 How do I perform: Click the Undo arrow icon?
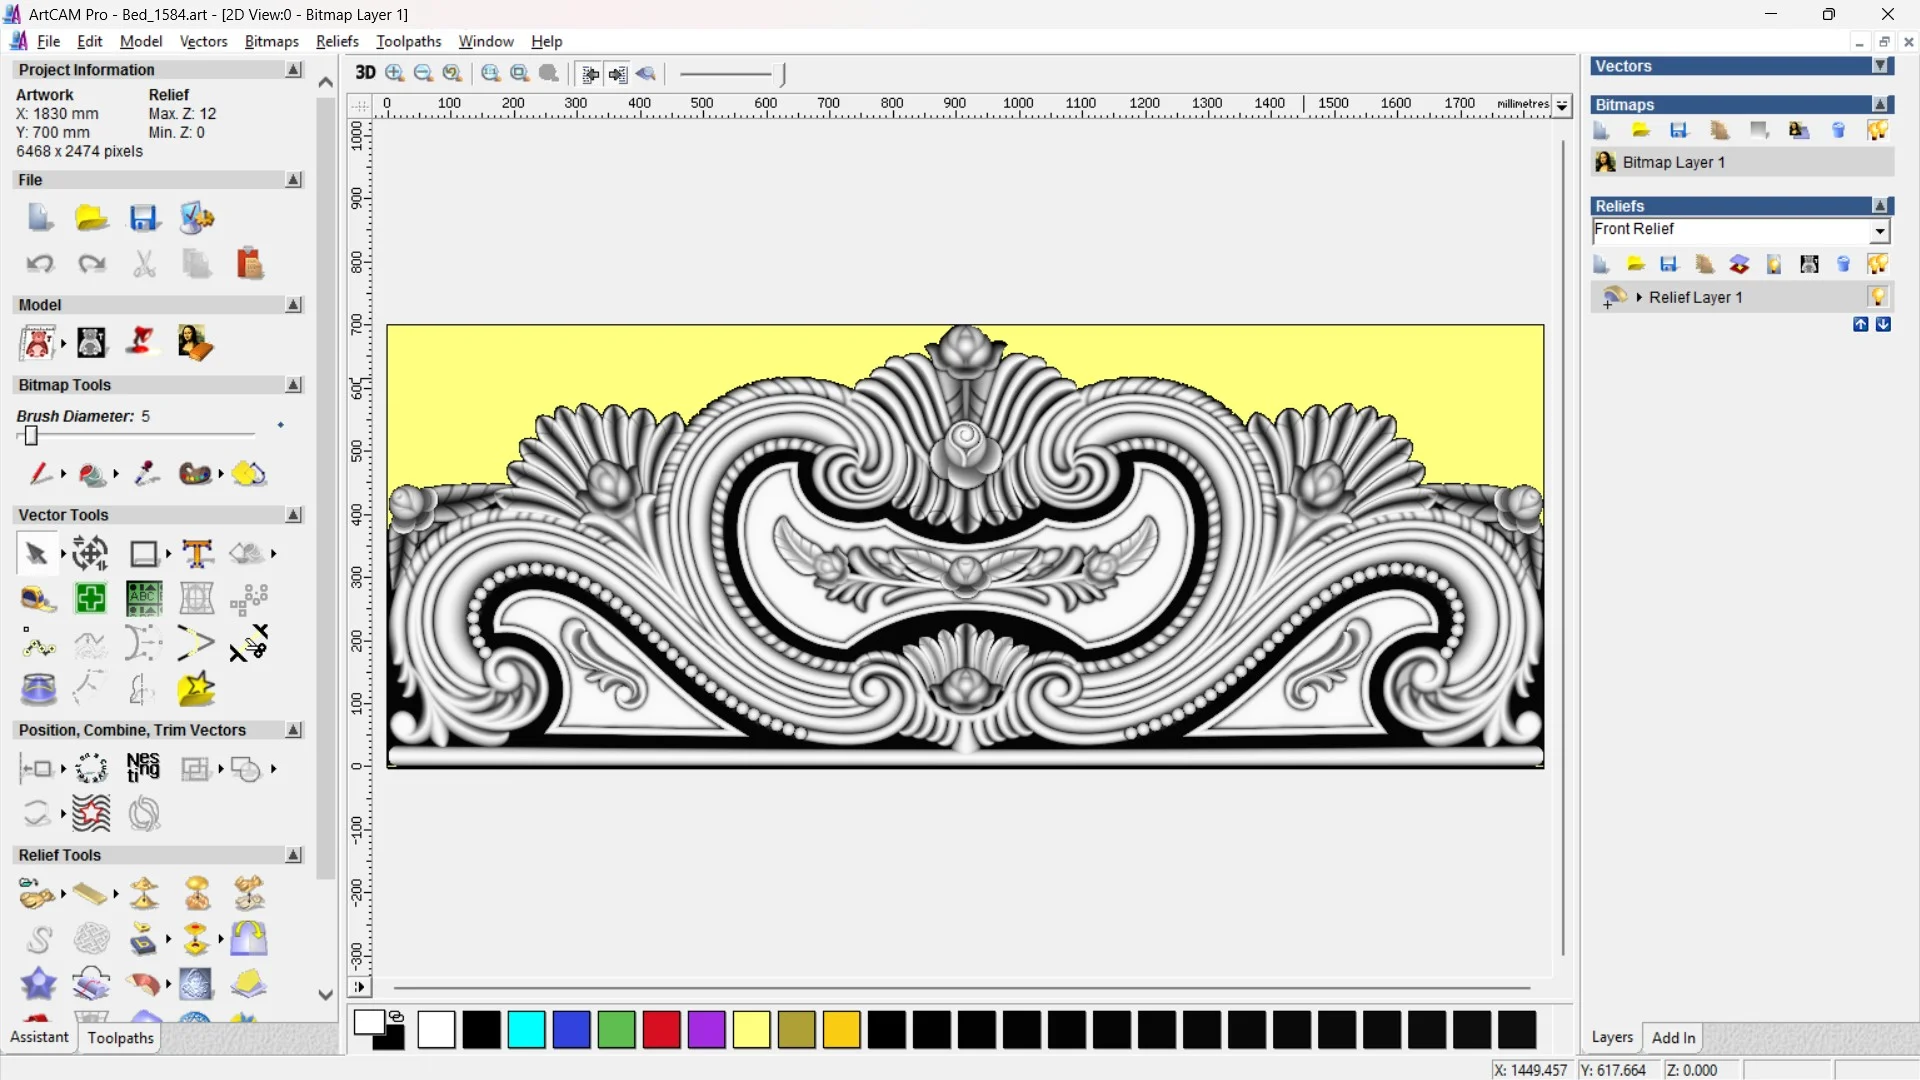40,264
